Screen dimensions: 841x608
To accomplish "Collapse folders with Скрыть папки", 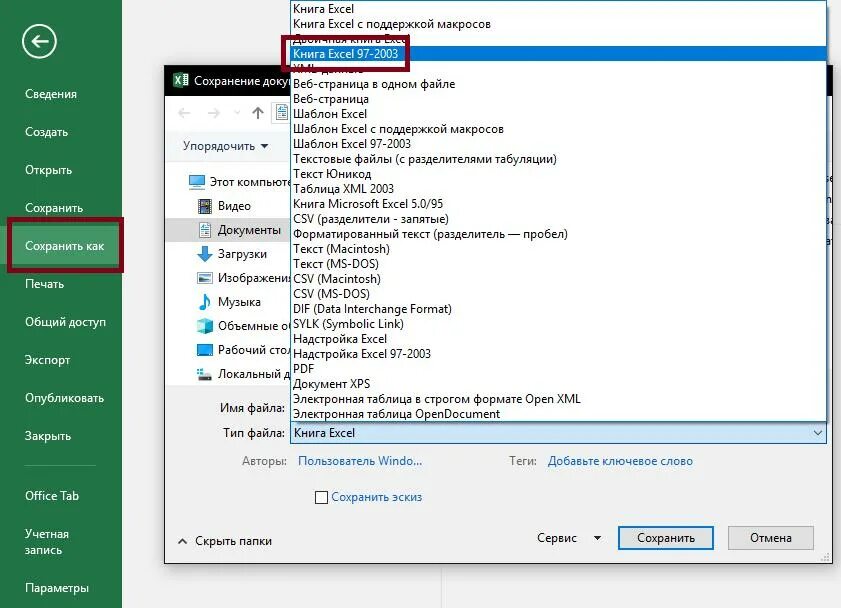I will tap(224, 541).
